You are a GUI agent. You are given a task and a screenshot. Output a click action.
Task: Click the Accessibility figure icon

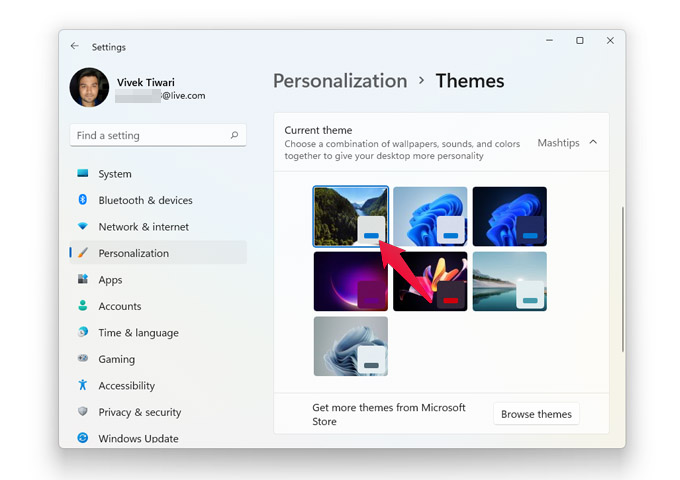coord(82,385)
